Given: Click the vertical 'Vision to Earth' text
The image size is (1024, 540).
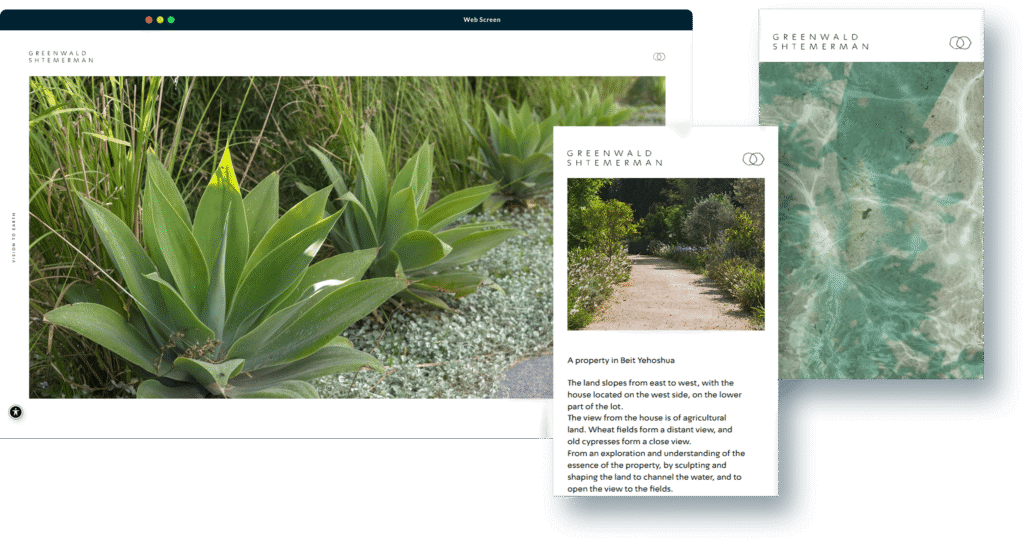Looking at the screenshot, I should pos(14,243).
